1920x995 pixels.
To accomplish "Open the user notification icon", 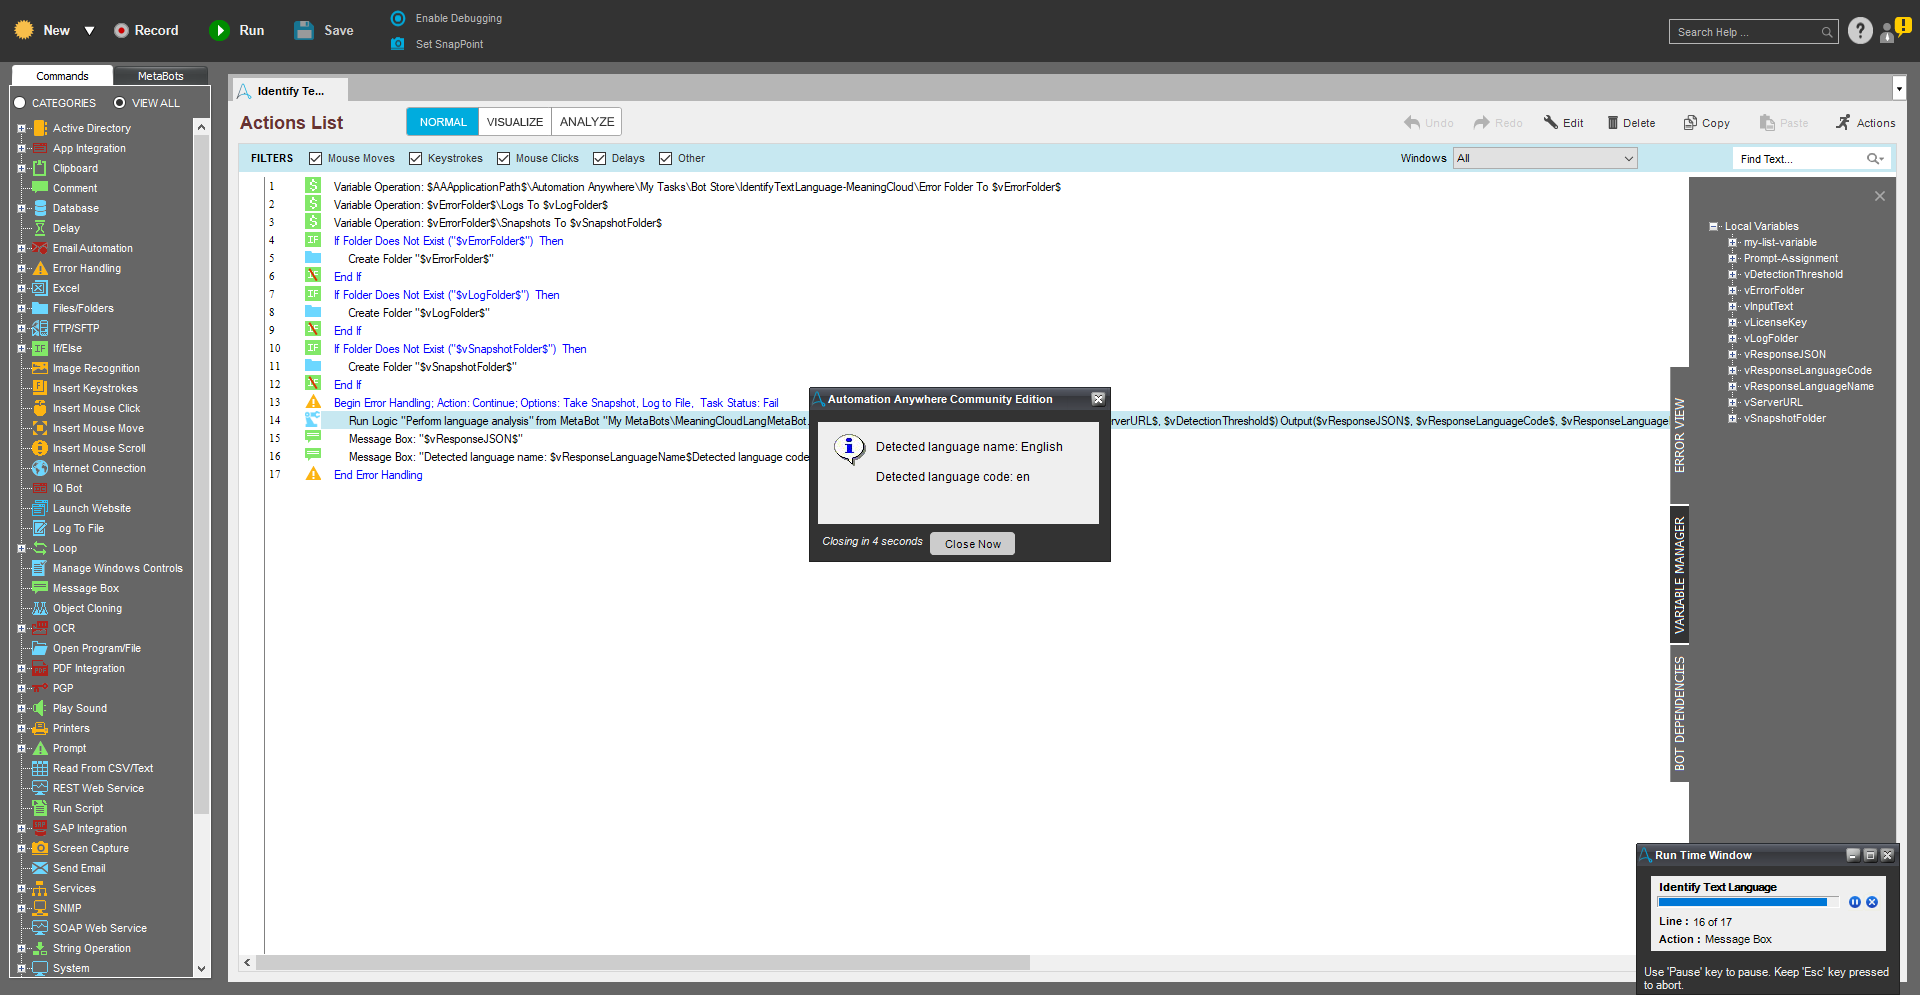I will tap(1893, 31).
